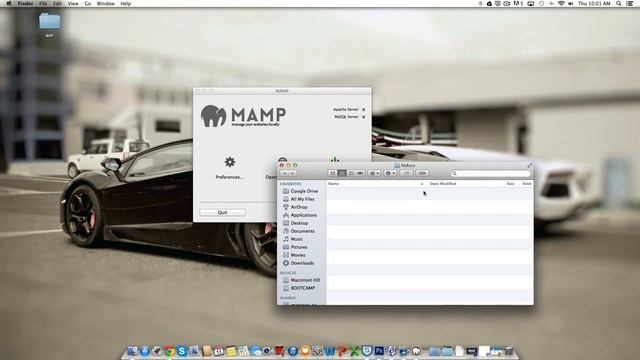Open Calendar from the Dock
Viewport: 640px width, 360px height.
[x=219, y=351]
